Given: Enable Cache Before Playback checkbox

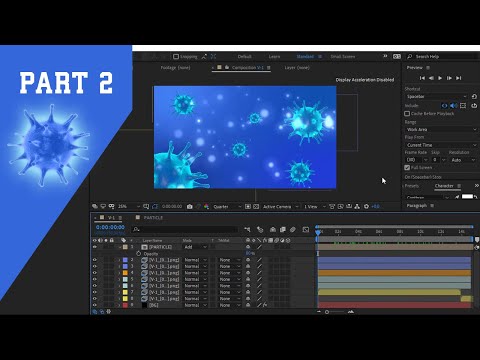Looking at the screenshot, I should (407, 114).
